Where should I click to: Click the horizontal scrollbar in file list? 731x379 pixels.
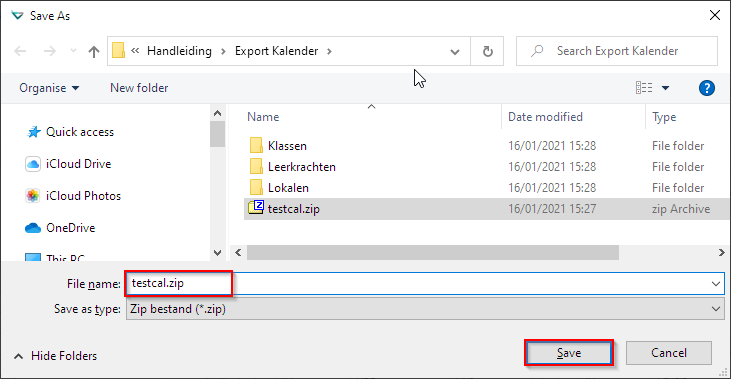tap(433, 253)
